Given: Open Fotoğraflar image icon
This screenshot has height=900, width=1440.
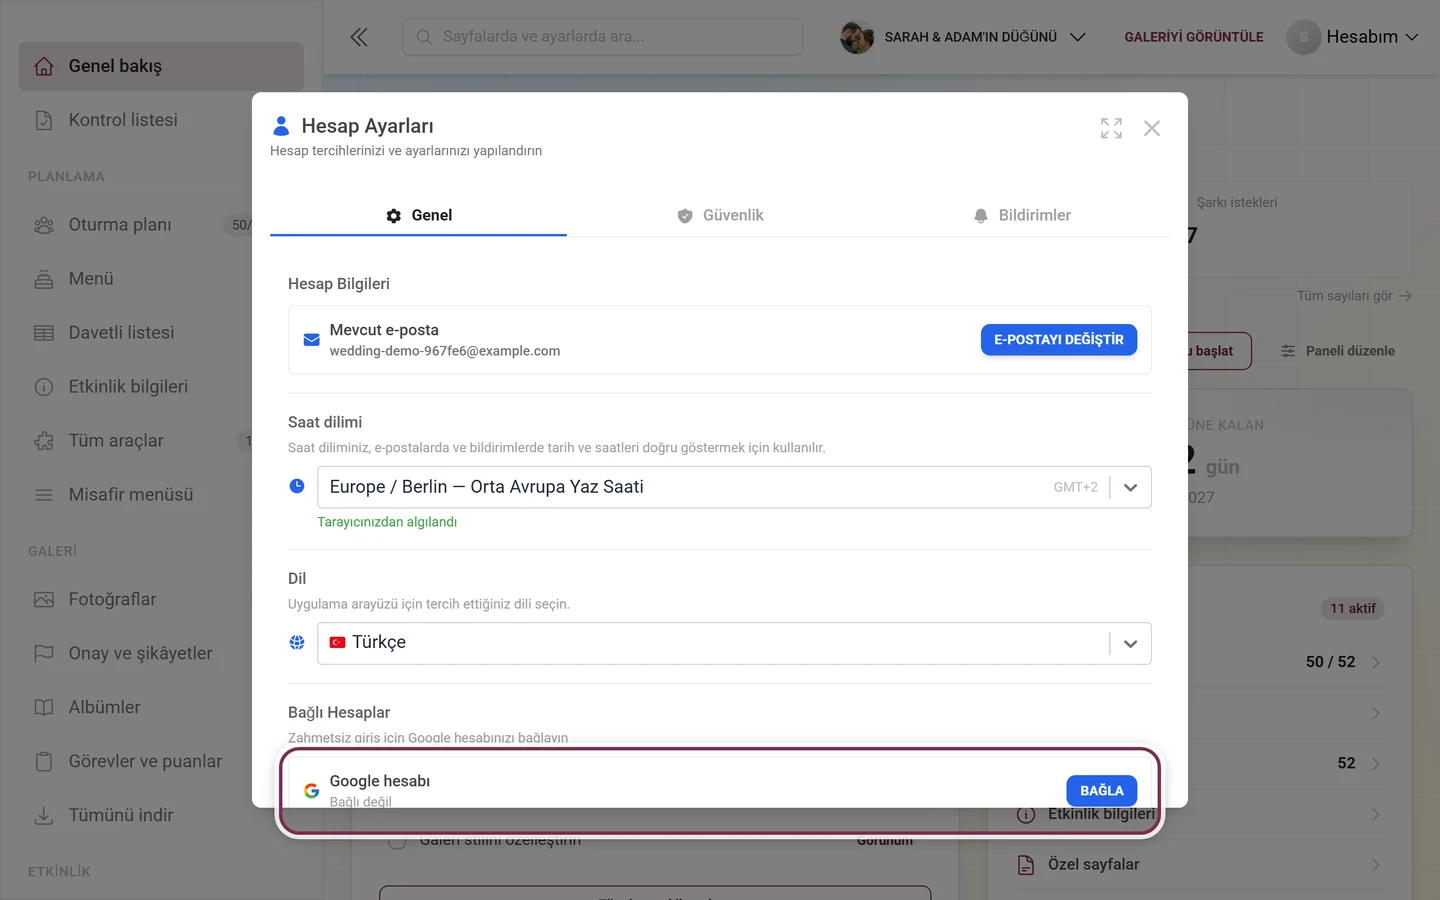Looking at the screenshot, I should point(44,600).
